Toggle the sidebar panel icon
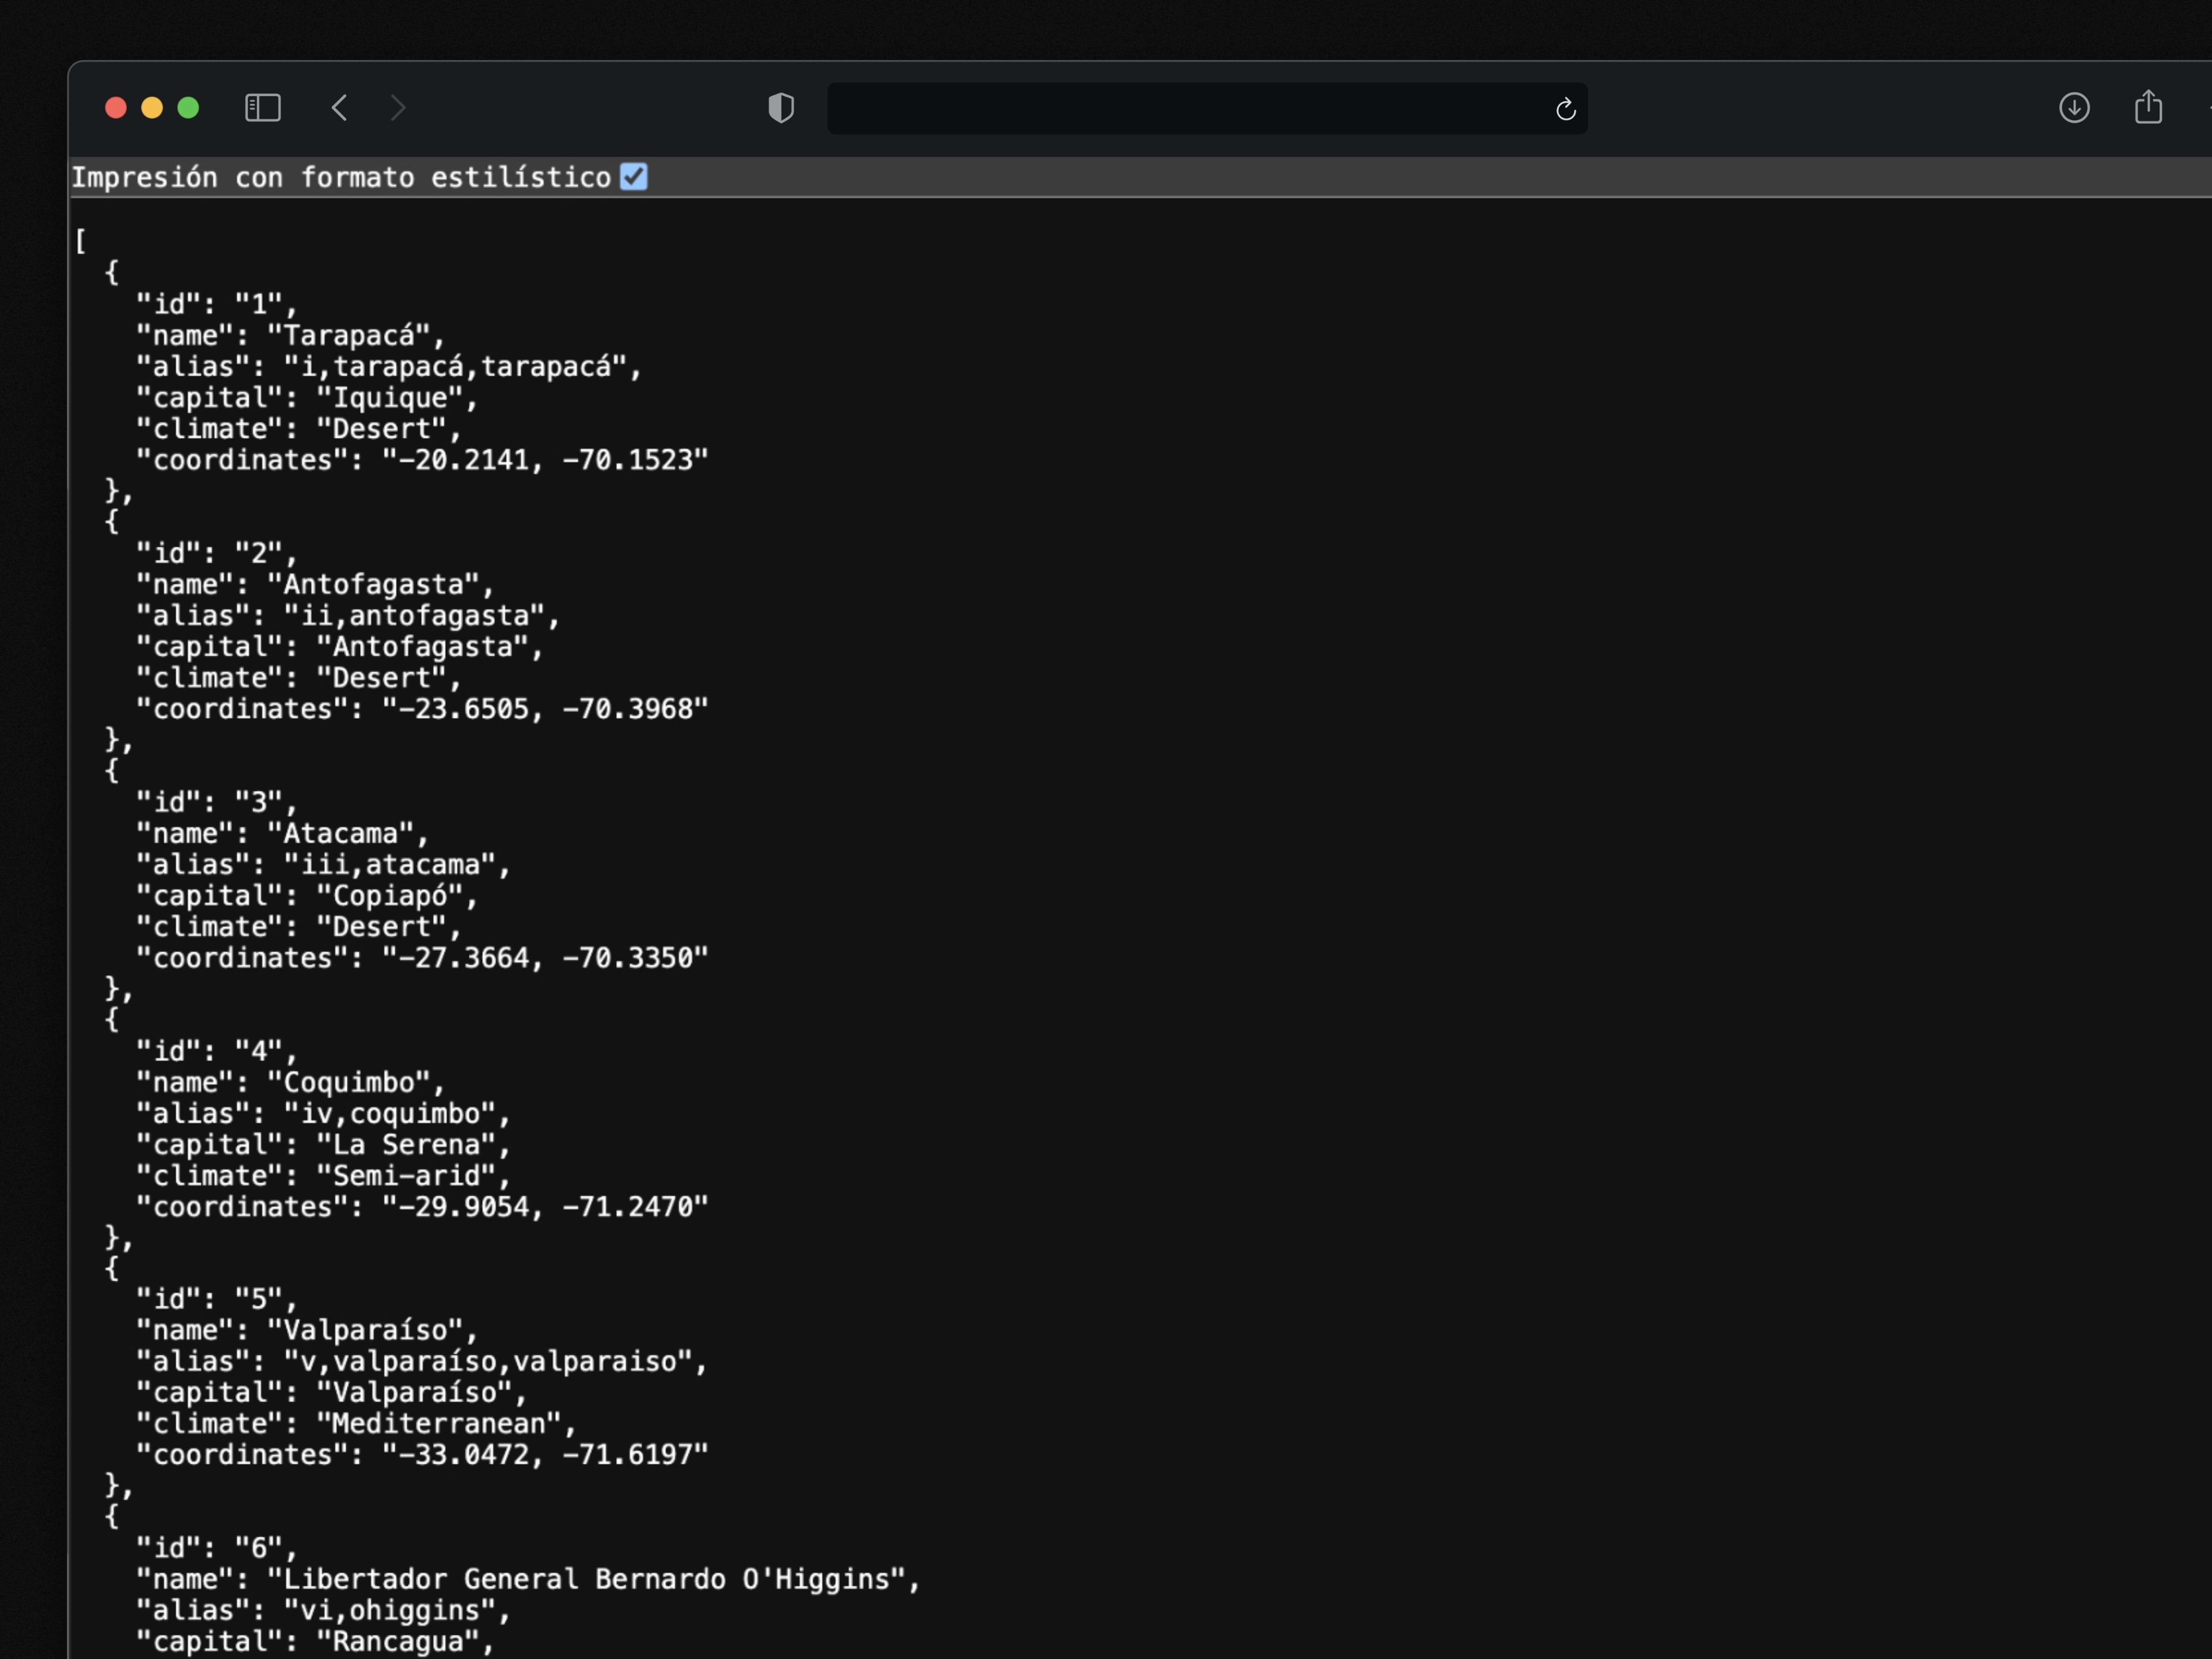The width and height of the screenshot is (2212, 1659). pos(263,108)
